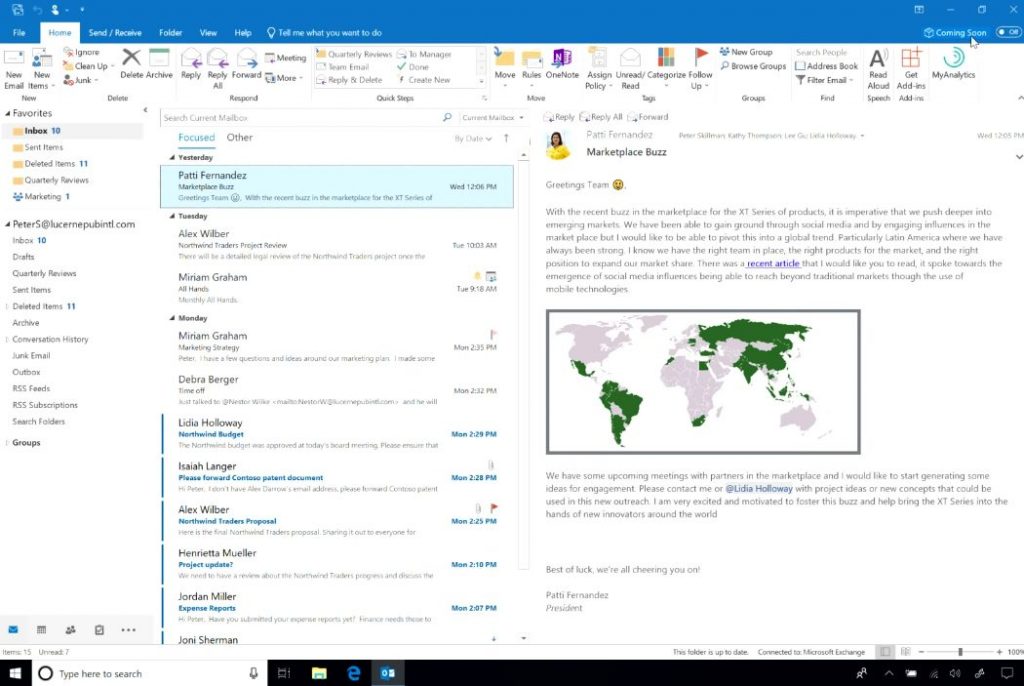
Task: Launch MyAnalytics add-in
Action: click(953, 64)
